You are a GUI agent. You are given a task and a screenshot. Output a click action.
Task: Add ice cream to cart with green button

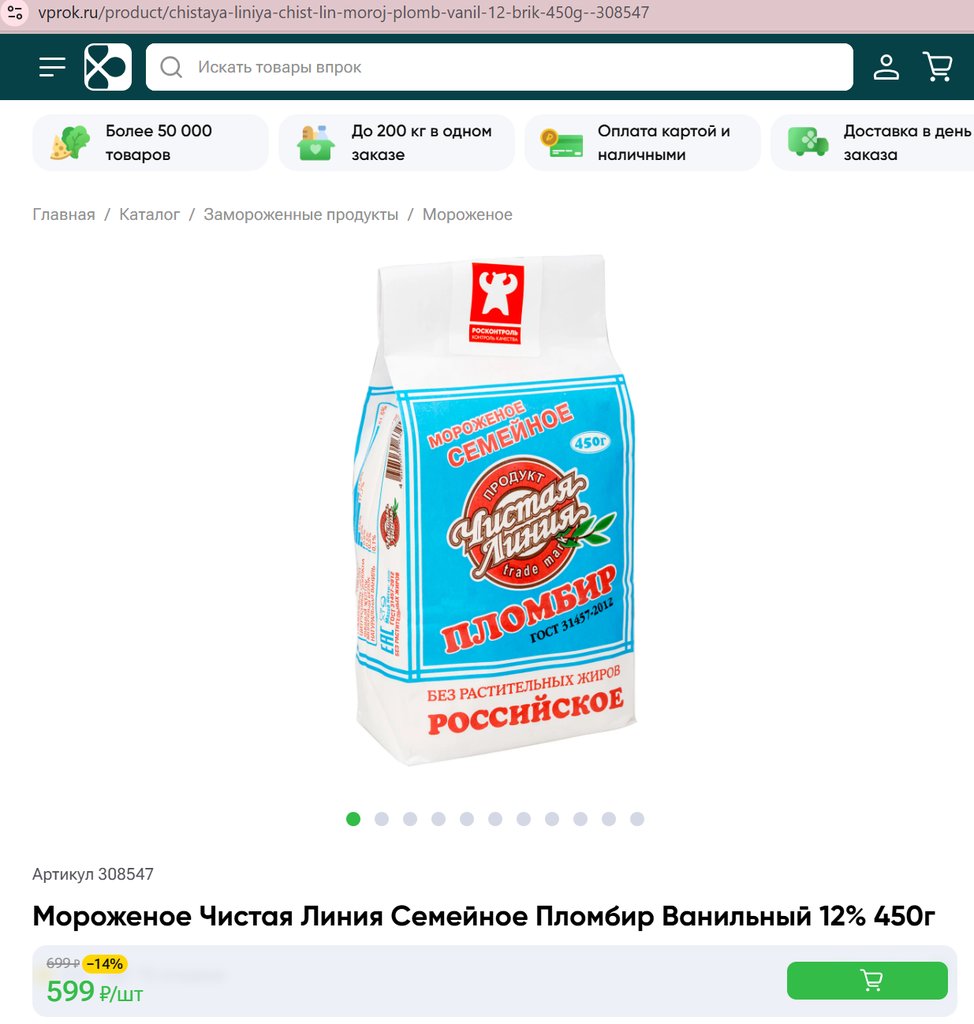click(x=867, y=980)
